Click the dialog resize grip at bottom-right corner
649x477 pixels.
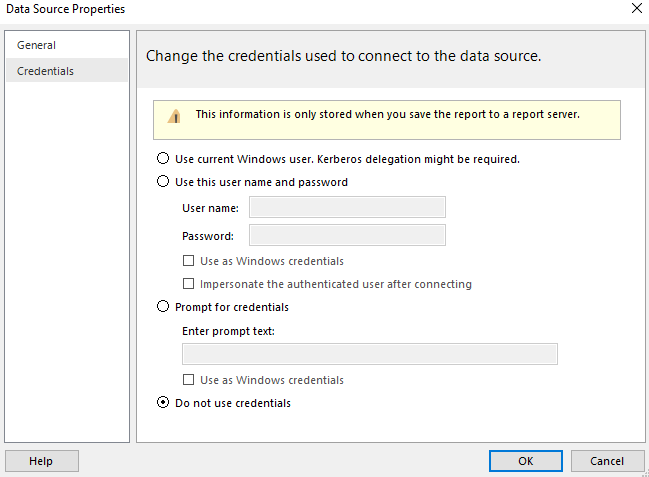click(x=646, y=473)
